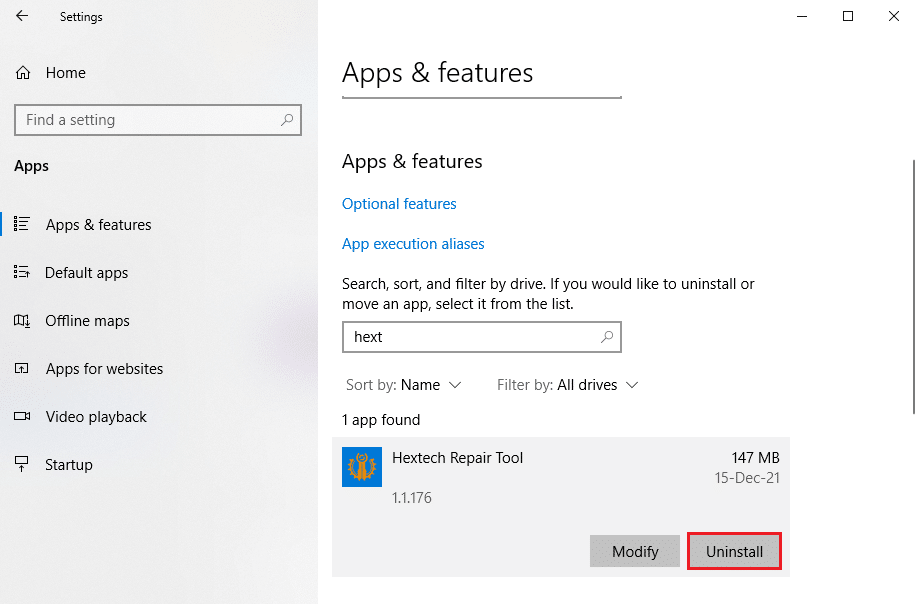This screenshot has height=604, width=917.
Task: Click the Hextech Repair Tool app icon
Action: (361, 467)
